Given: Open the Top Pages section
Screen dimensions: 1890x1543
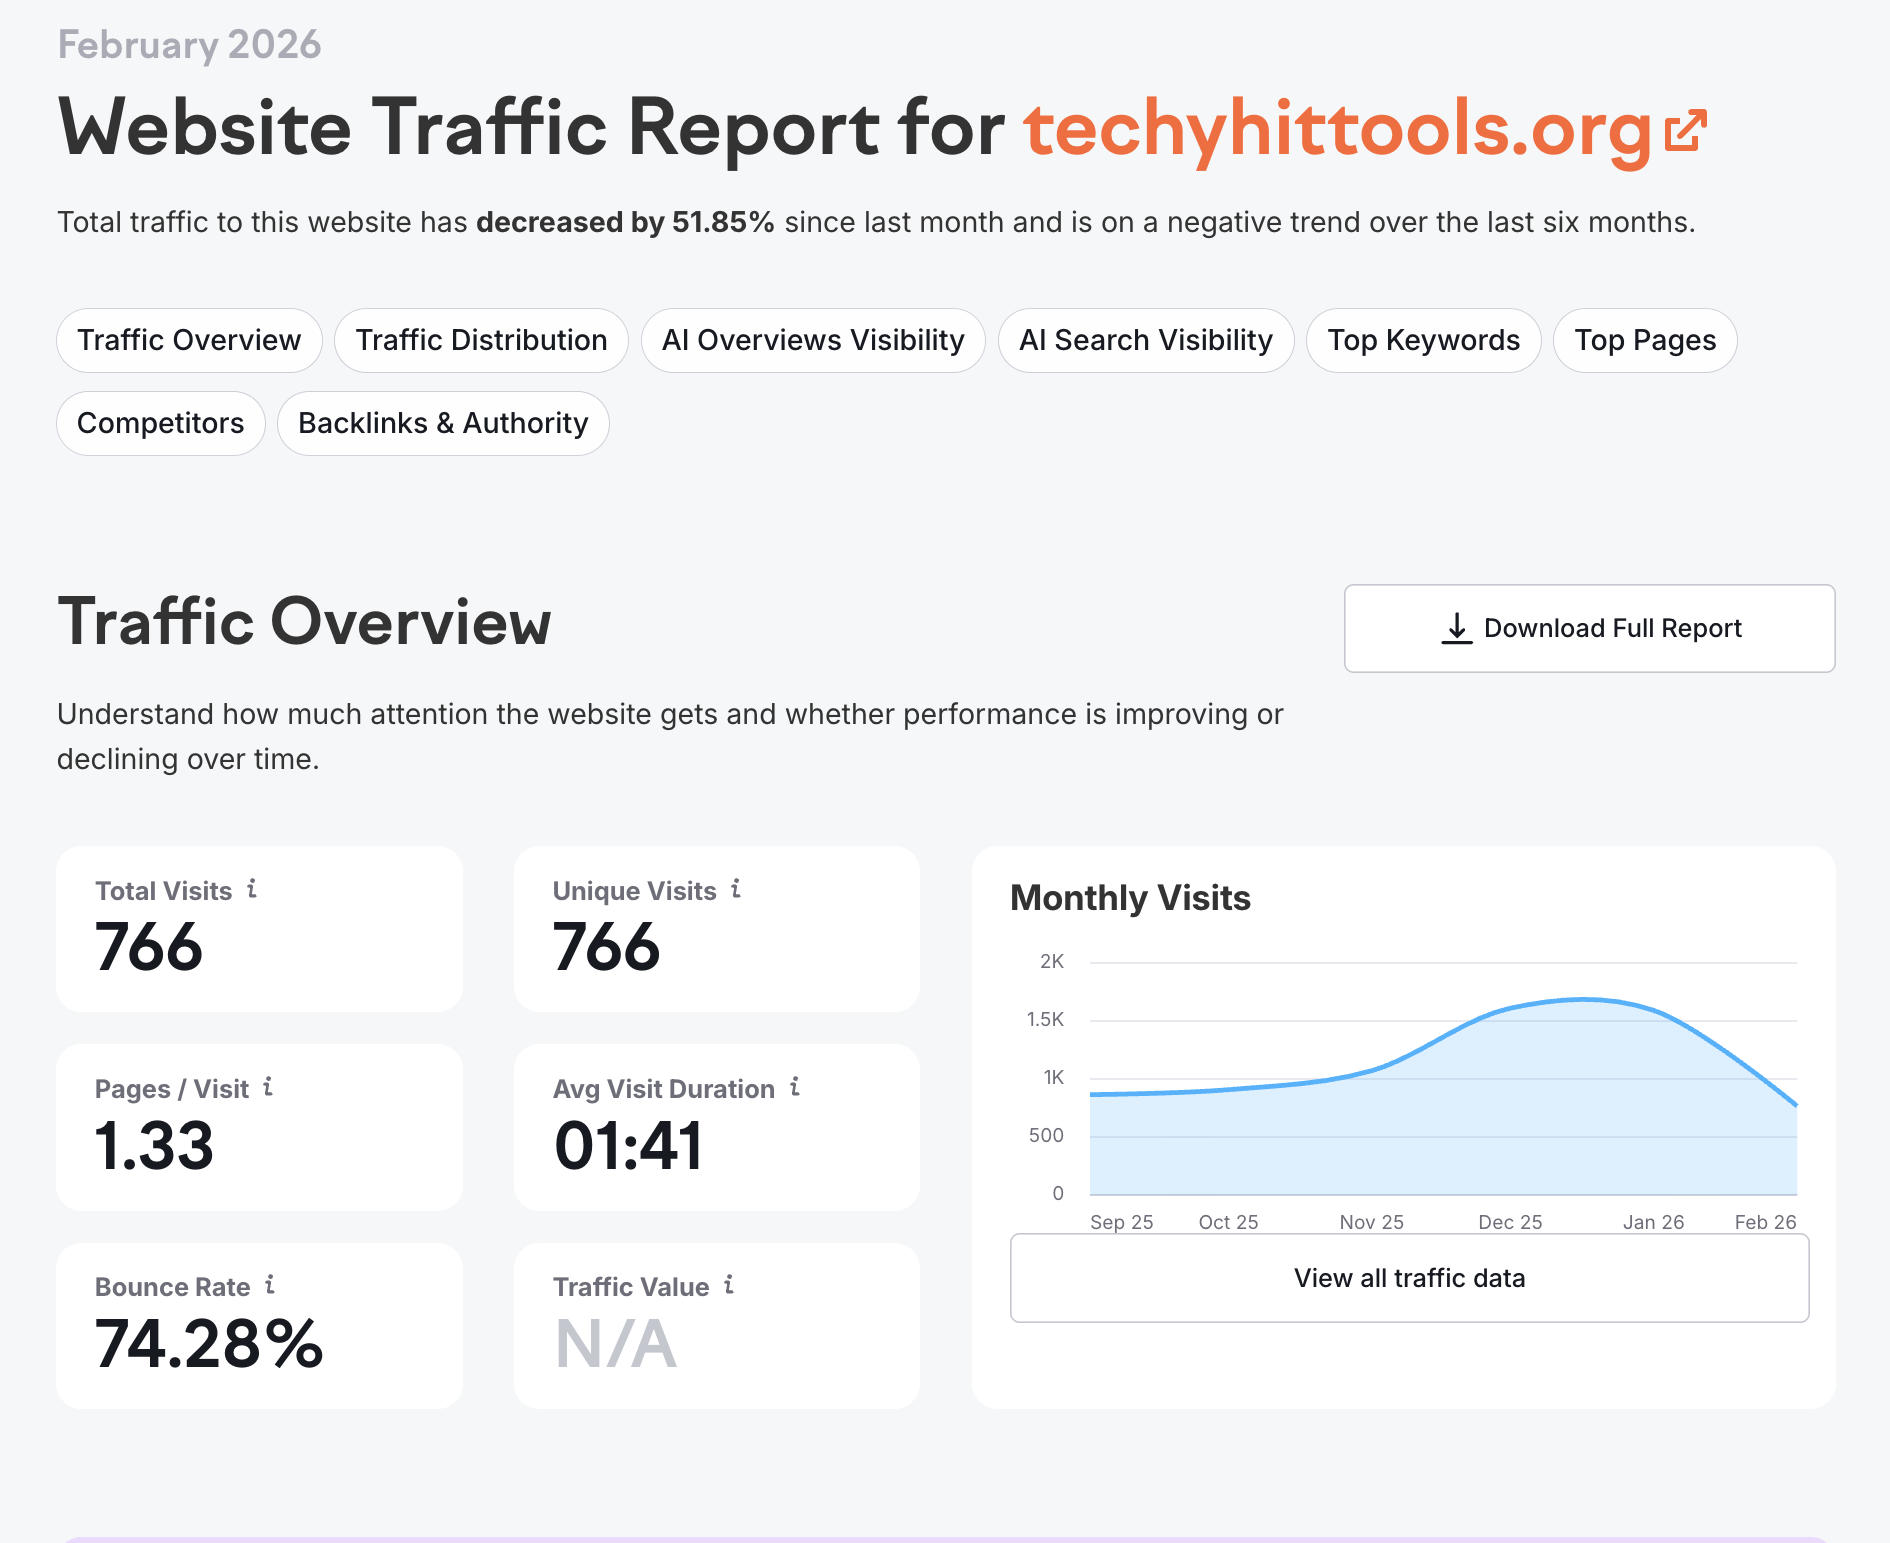Looking at the screenshot, I should (x=1645, y=340).
